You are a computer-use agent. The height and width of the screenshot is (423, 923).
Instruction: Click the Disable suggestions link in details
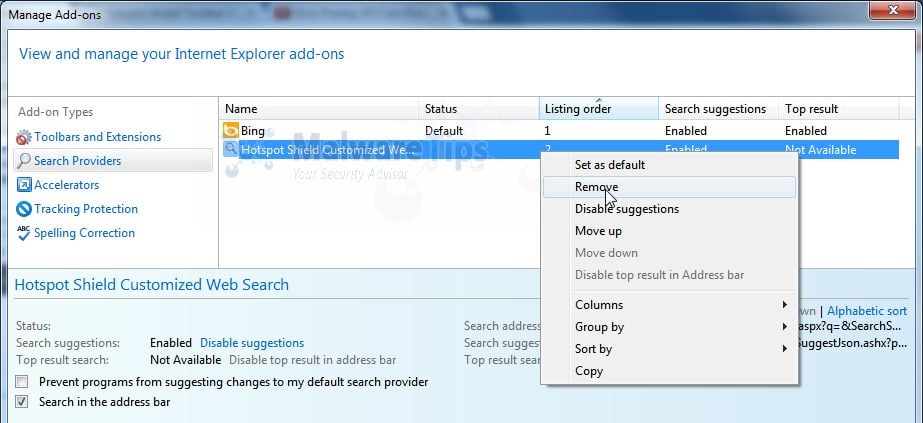(252, 343)
